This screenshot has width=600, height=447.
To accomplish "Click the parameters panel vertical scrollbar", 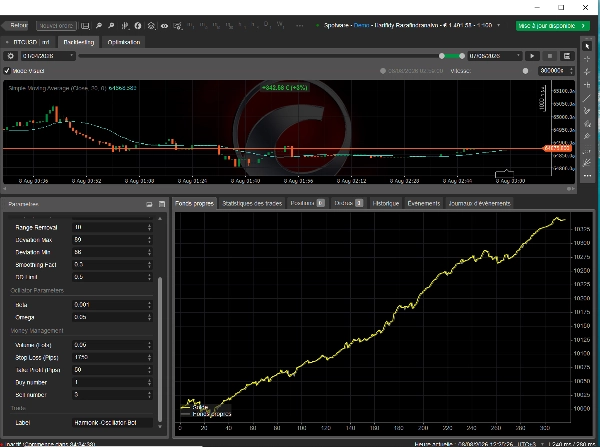I will tap(160, 349).
